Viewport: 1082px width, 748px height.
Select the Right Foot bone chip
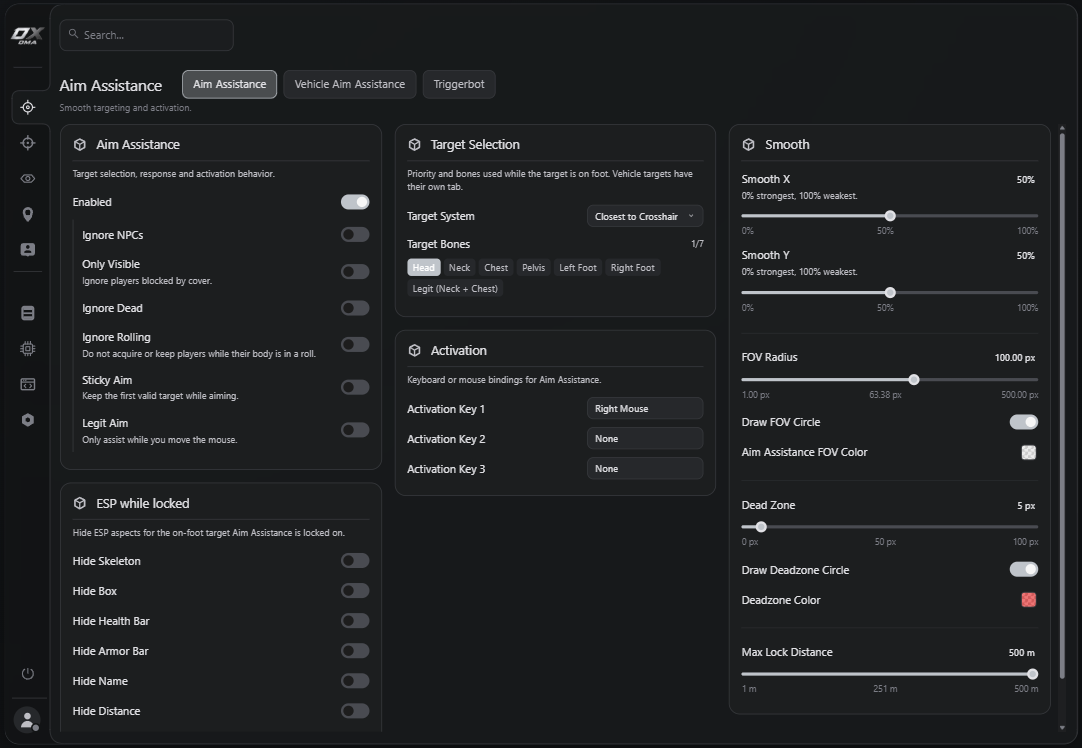633,268
